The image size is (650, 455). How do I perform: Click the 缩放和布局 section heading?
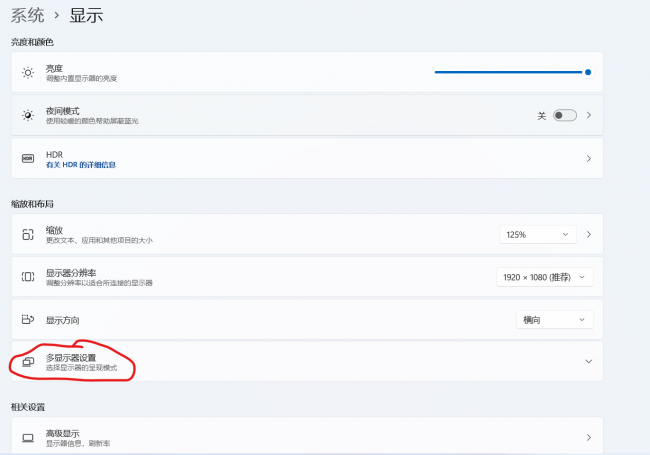[32, 204]
